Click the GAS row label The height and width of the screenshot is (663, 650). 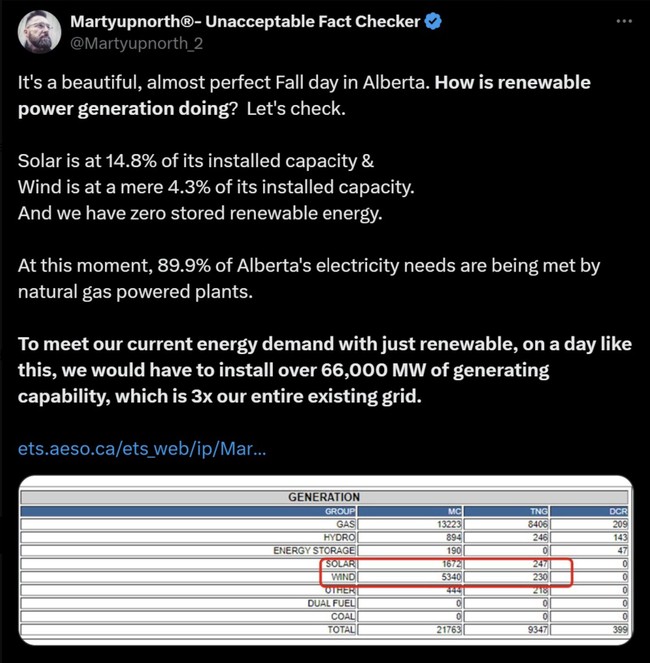pos(345,523)
